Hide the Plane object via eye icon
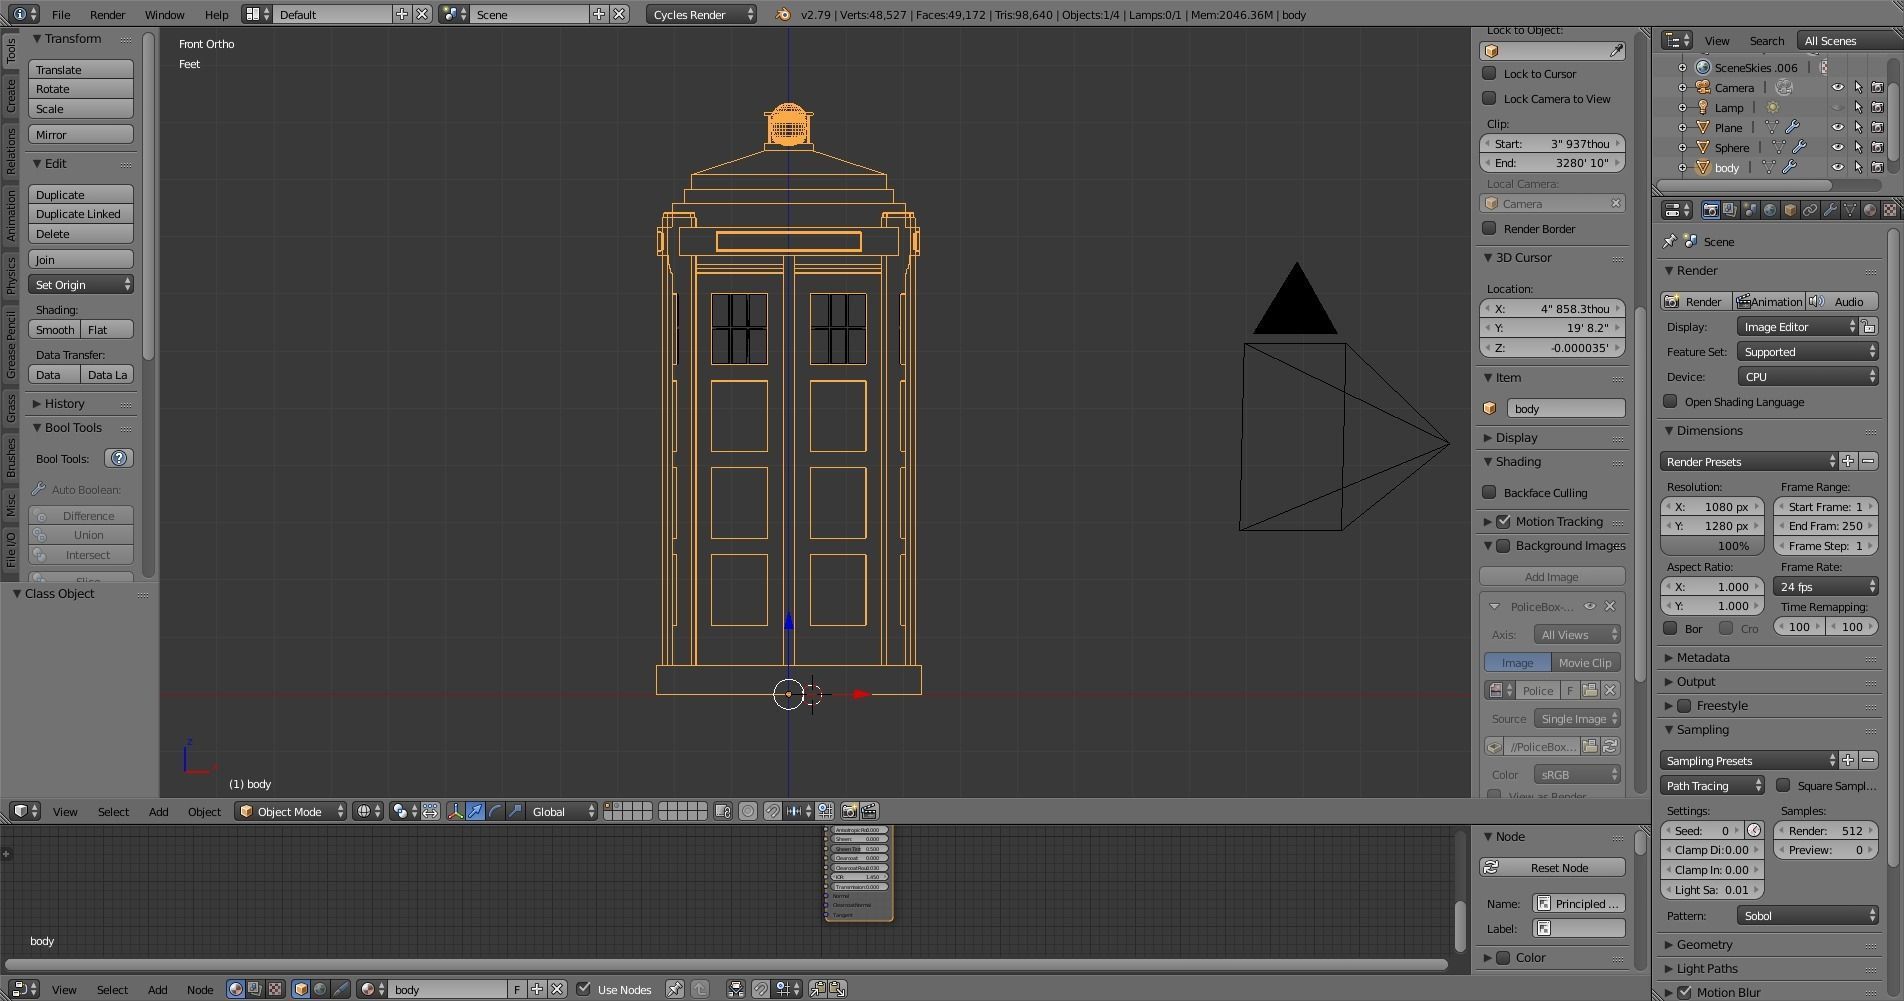Image resolution: width=1904 pixels, height=1001 pixels. [x=1837, y=127]
